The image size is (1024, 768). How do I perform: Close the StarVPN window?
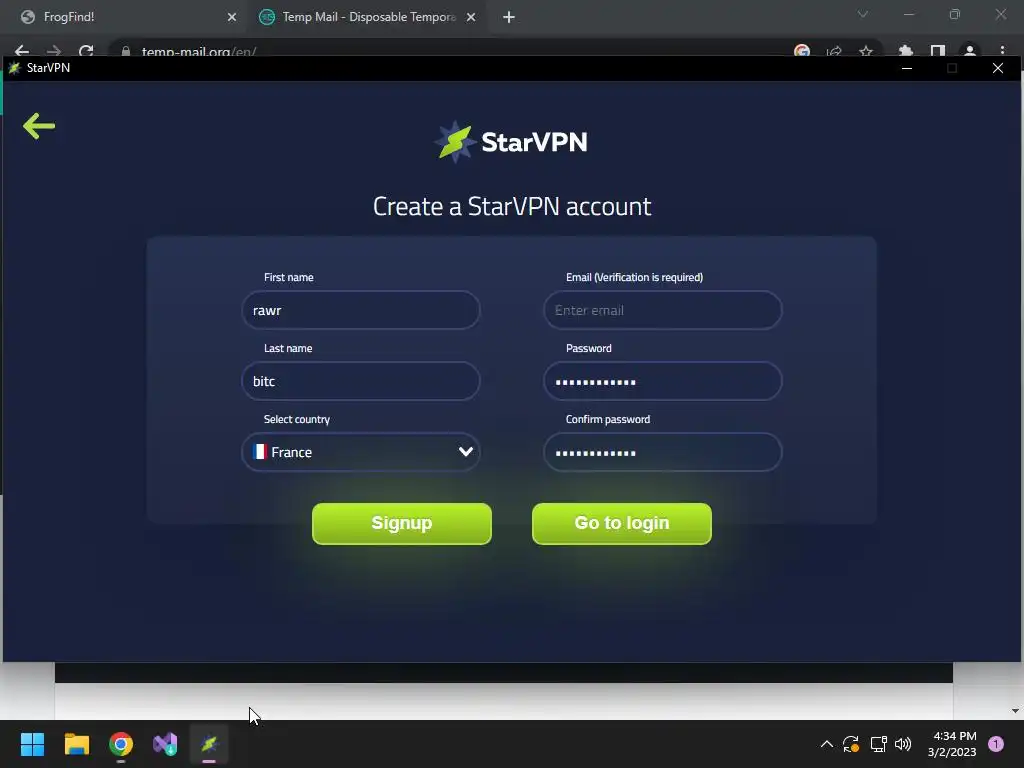[x=997, y=68]
